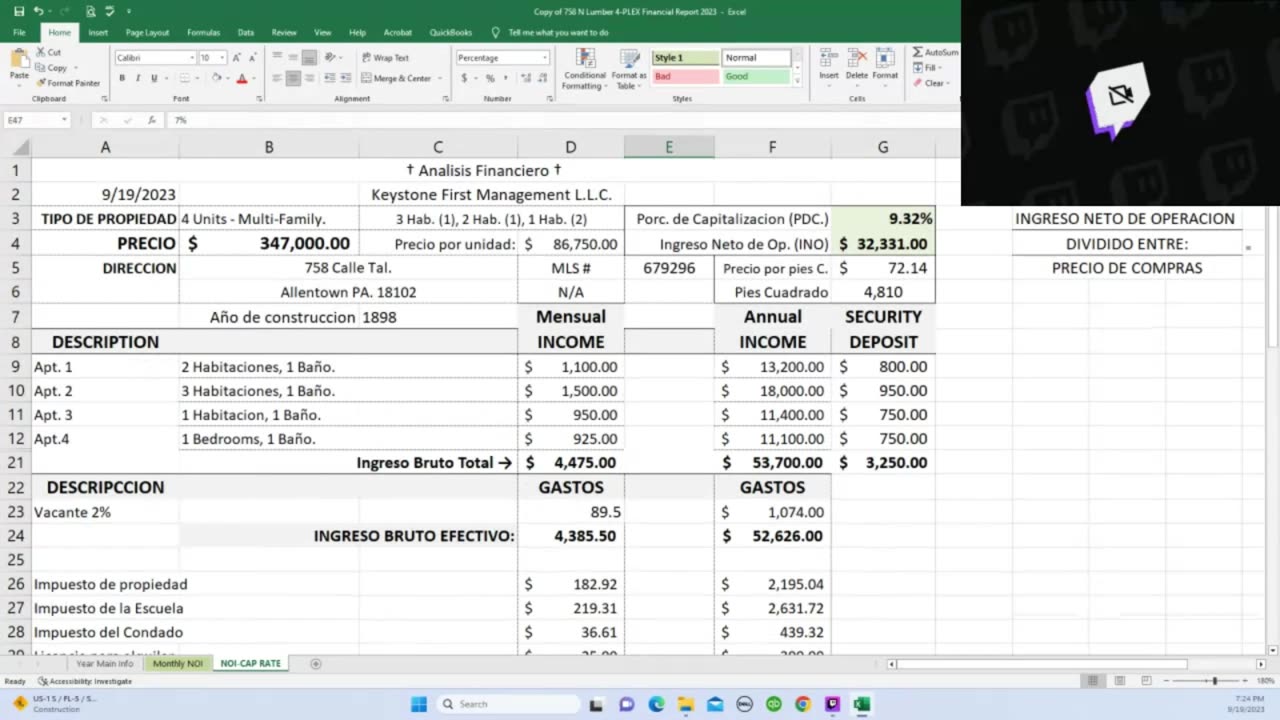The image size is (1280, 720).
Task: Toggle Bold formatting
Action: click(x=122, y=78)
